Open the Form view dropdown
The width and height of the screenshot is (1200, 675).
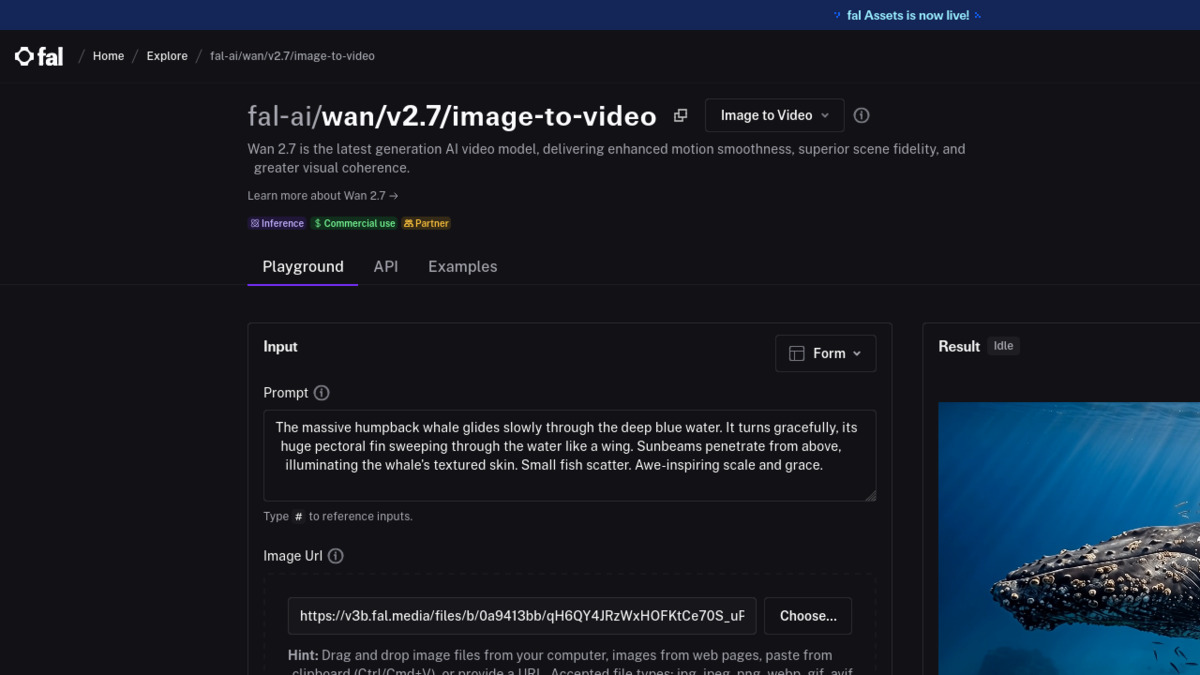[x=826, y=353]
